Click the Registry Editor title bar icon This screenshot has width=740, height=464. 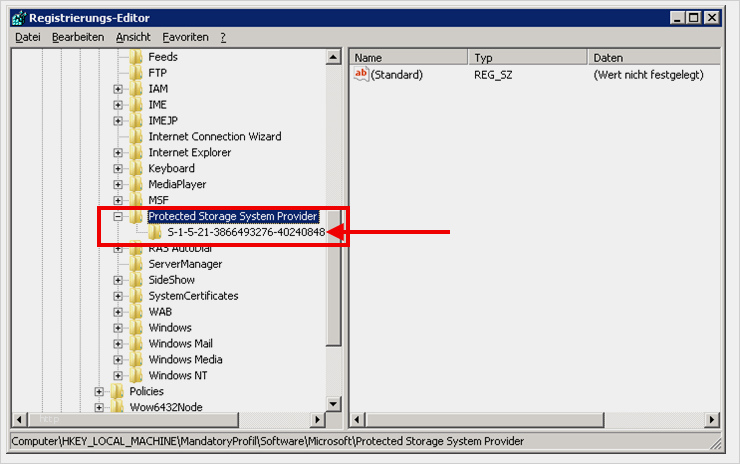pos(17,17)
